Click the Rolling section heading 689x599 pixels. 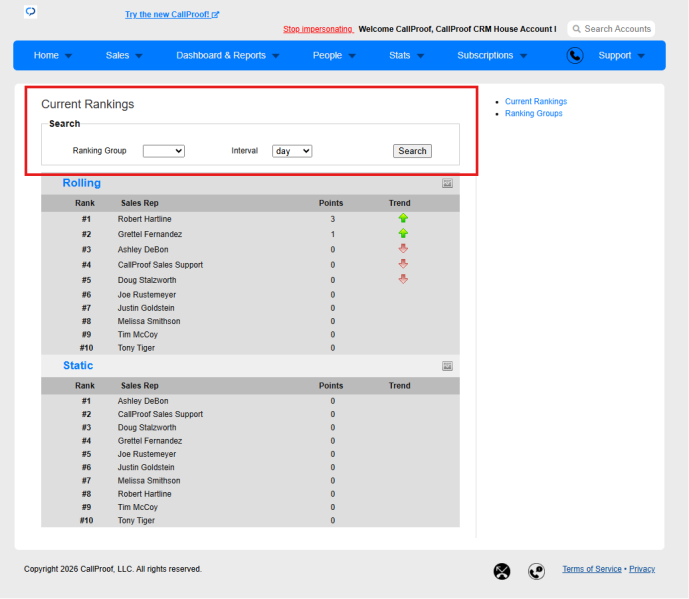coord(82,183)
